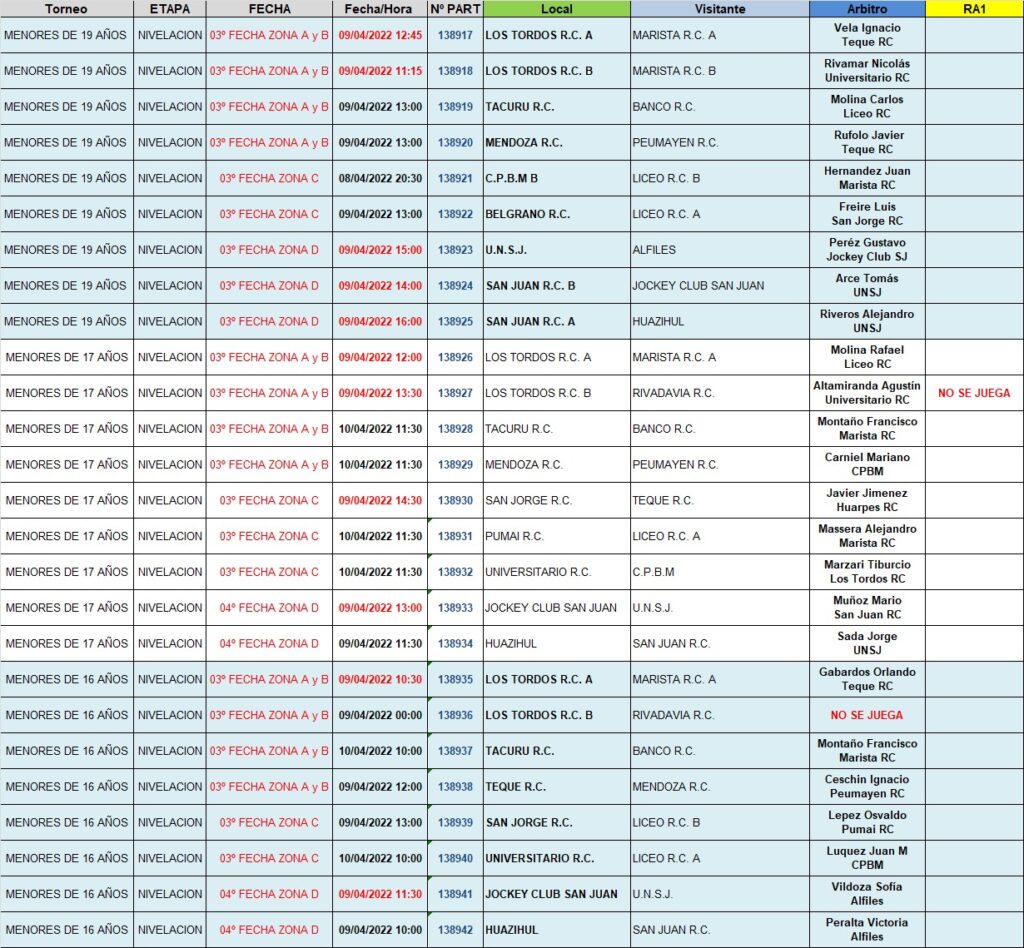Select the blue Arbitro column header
This screenshot has height=948, width=1024.
click(x=866, y=9)
